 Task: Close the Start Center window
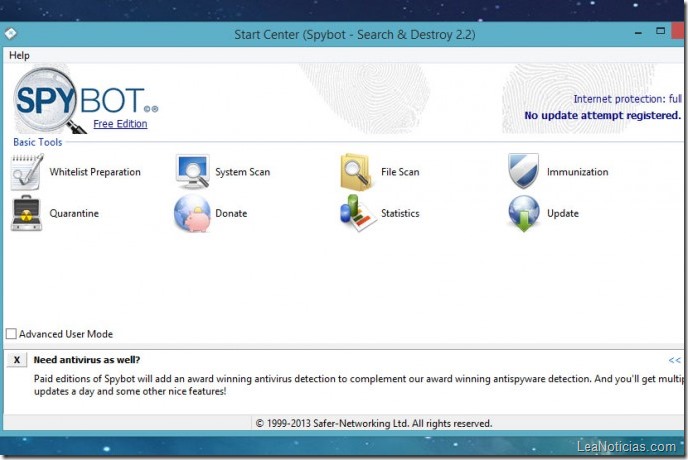tap(677, 32)
